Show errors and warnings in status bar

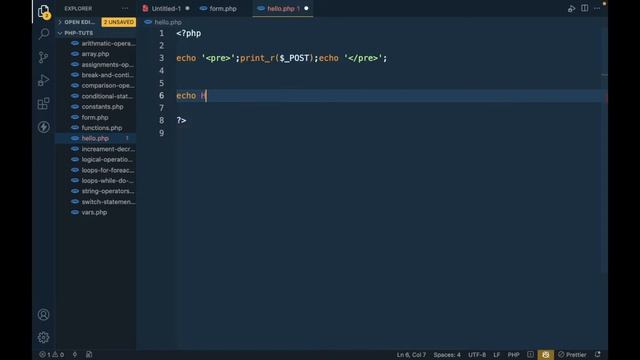(51, 355)
